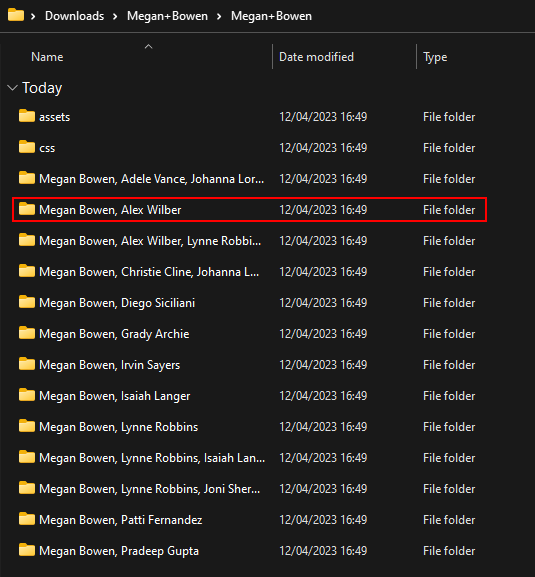The image size is (535, 577).
Task: Click Grady Archie folder icon
Action: (27, 333)
